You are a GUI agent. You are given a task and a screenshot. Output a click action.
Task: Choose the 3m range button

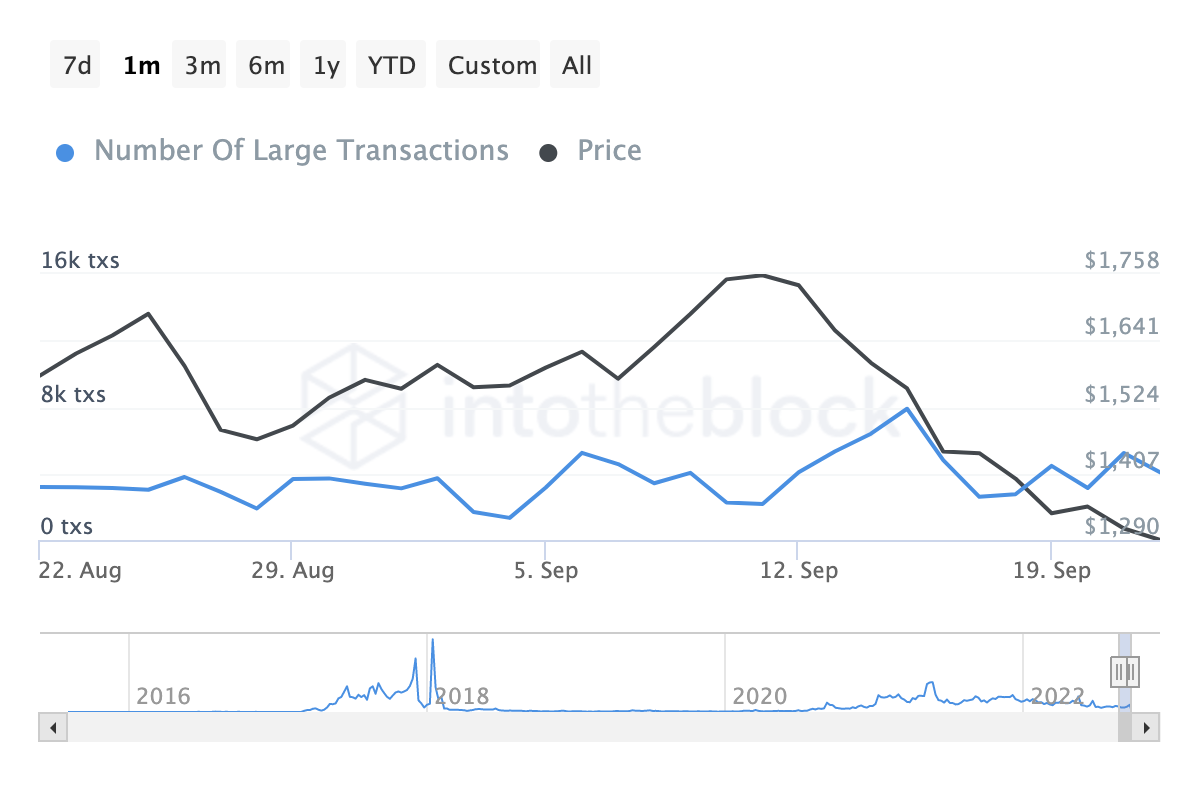click(202, 66)
